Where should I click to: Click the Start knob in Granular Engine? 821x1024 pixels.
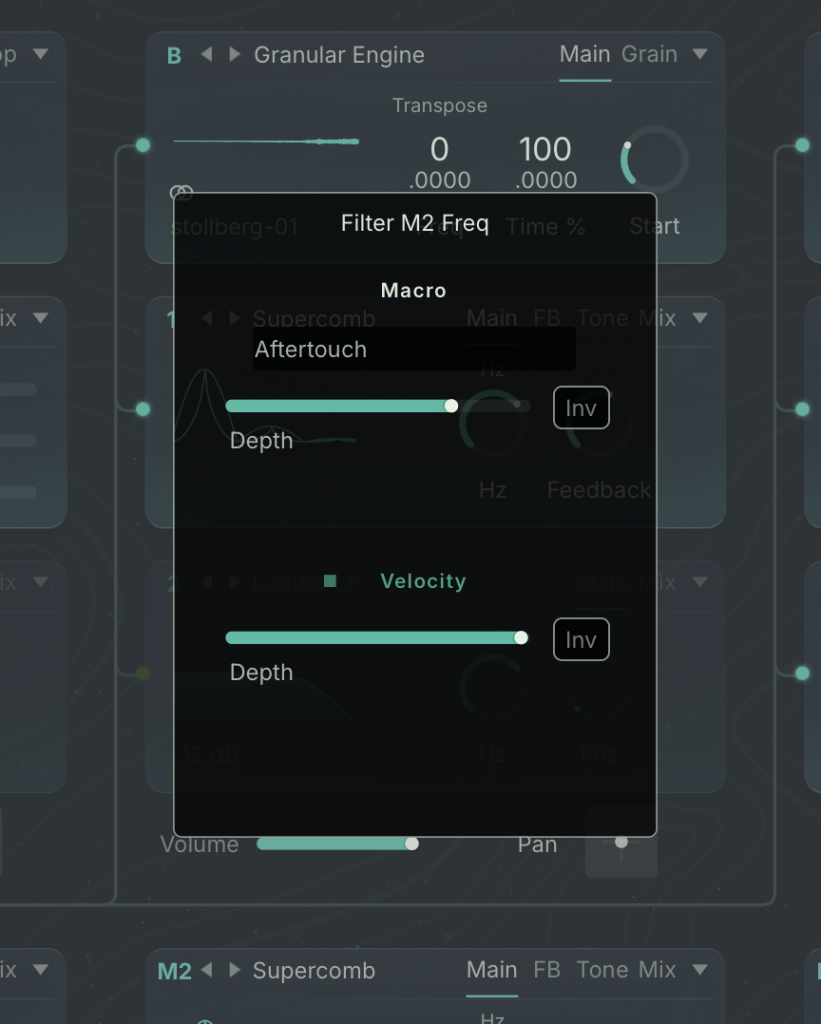(x=654, y=160)
